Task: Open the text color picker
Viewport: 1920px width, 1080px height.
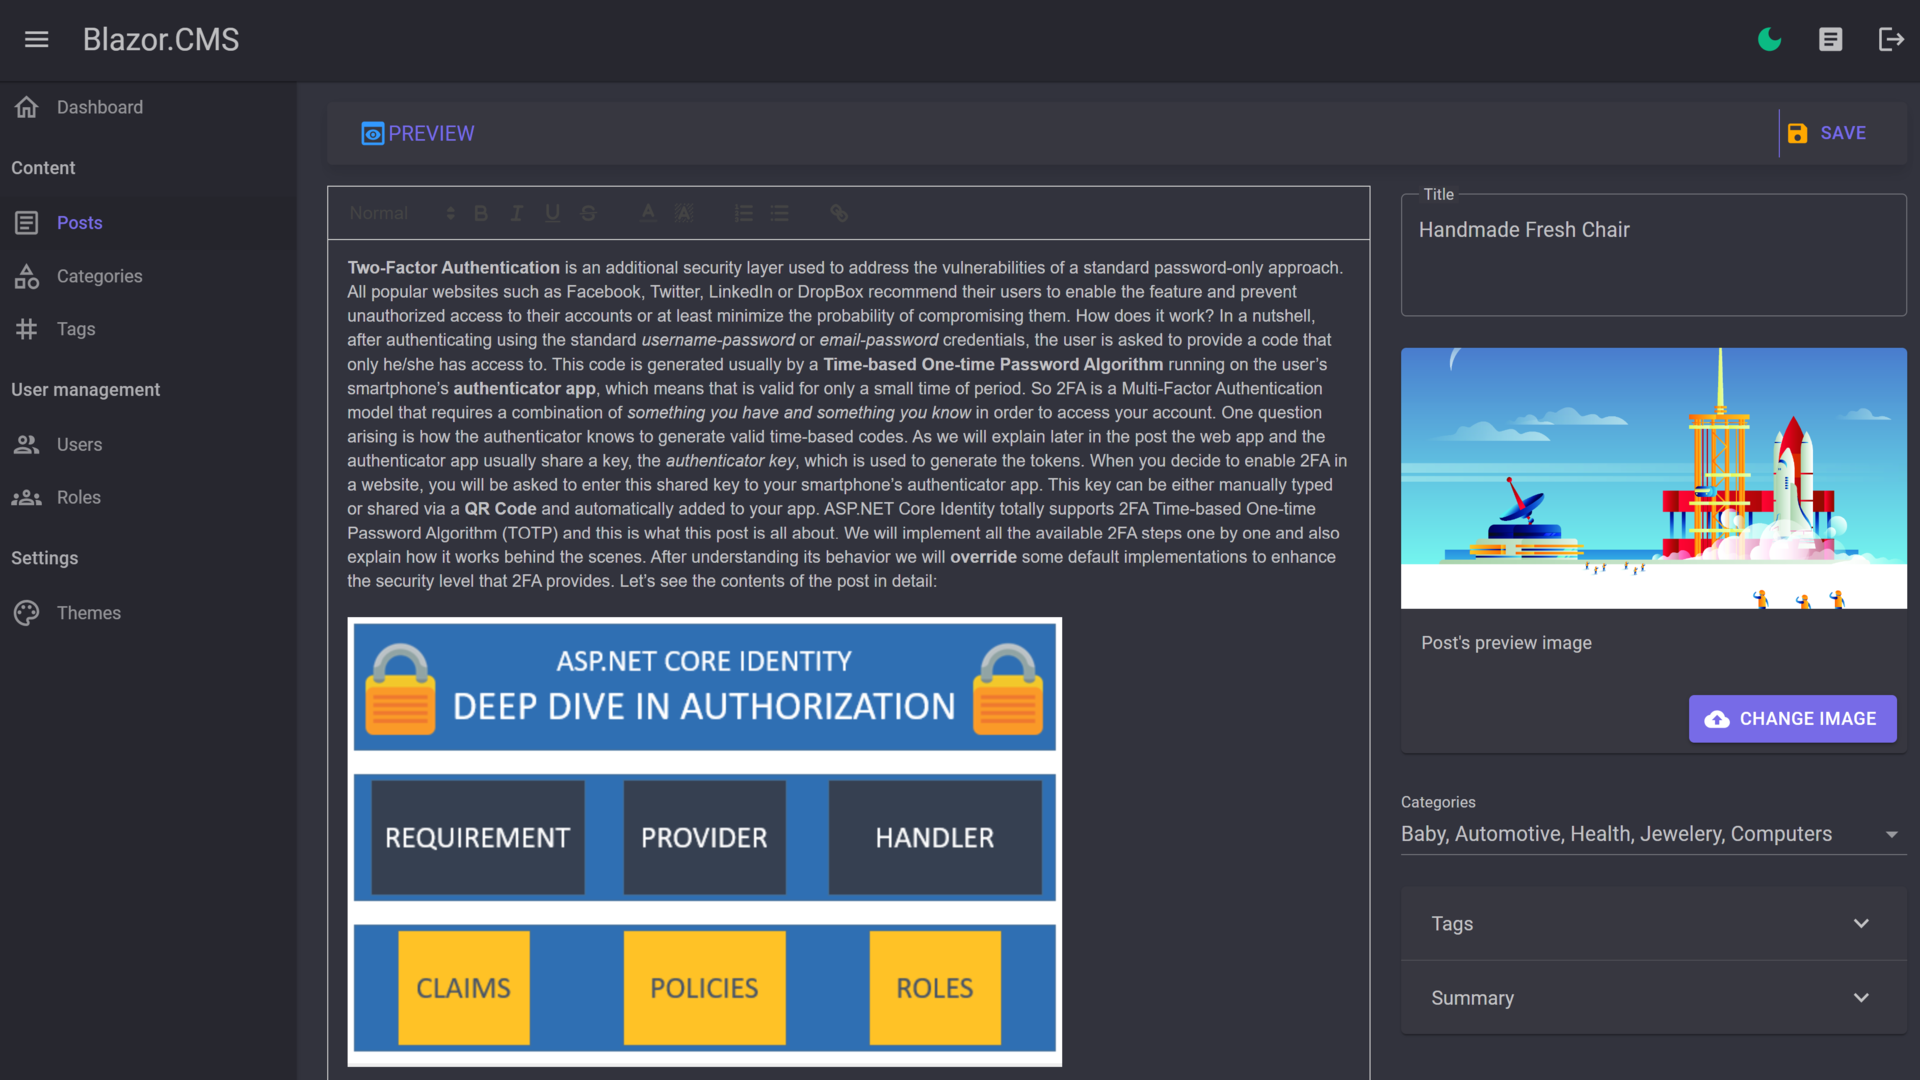Action: pos(648,213)
